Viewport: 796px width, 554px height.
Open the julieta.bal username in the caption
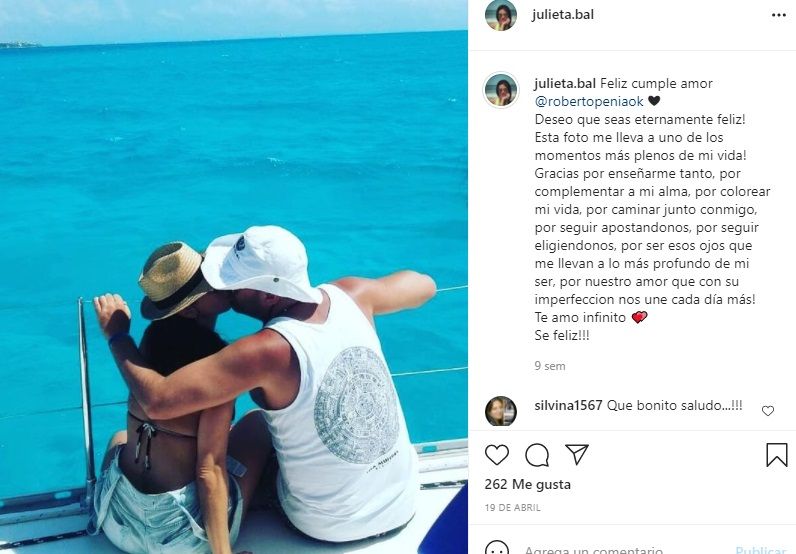click(565, 83)
